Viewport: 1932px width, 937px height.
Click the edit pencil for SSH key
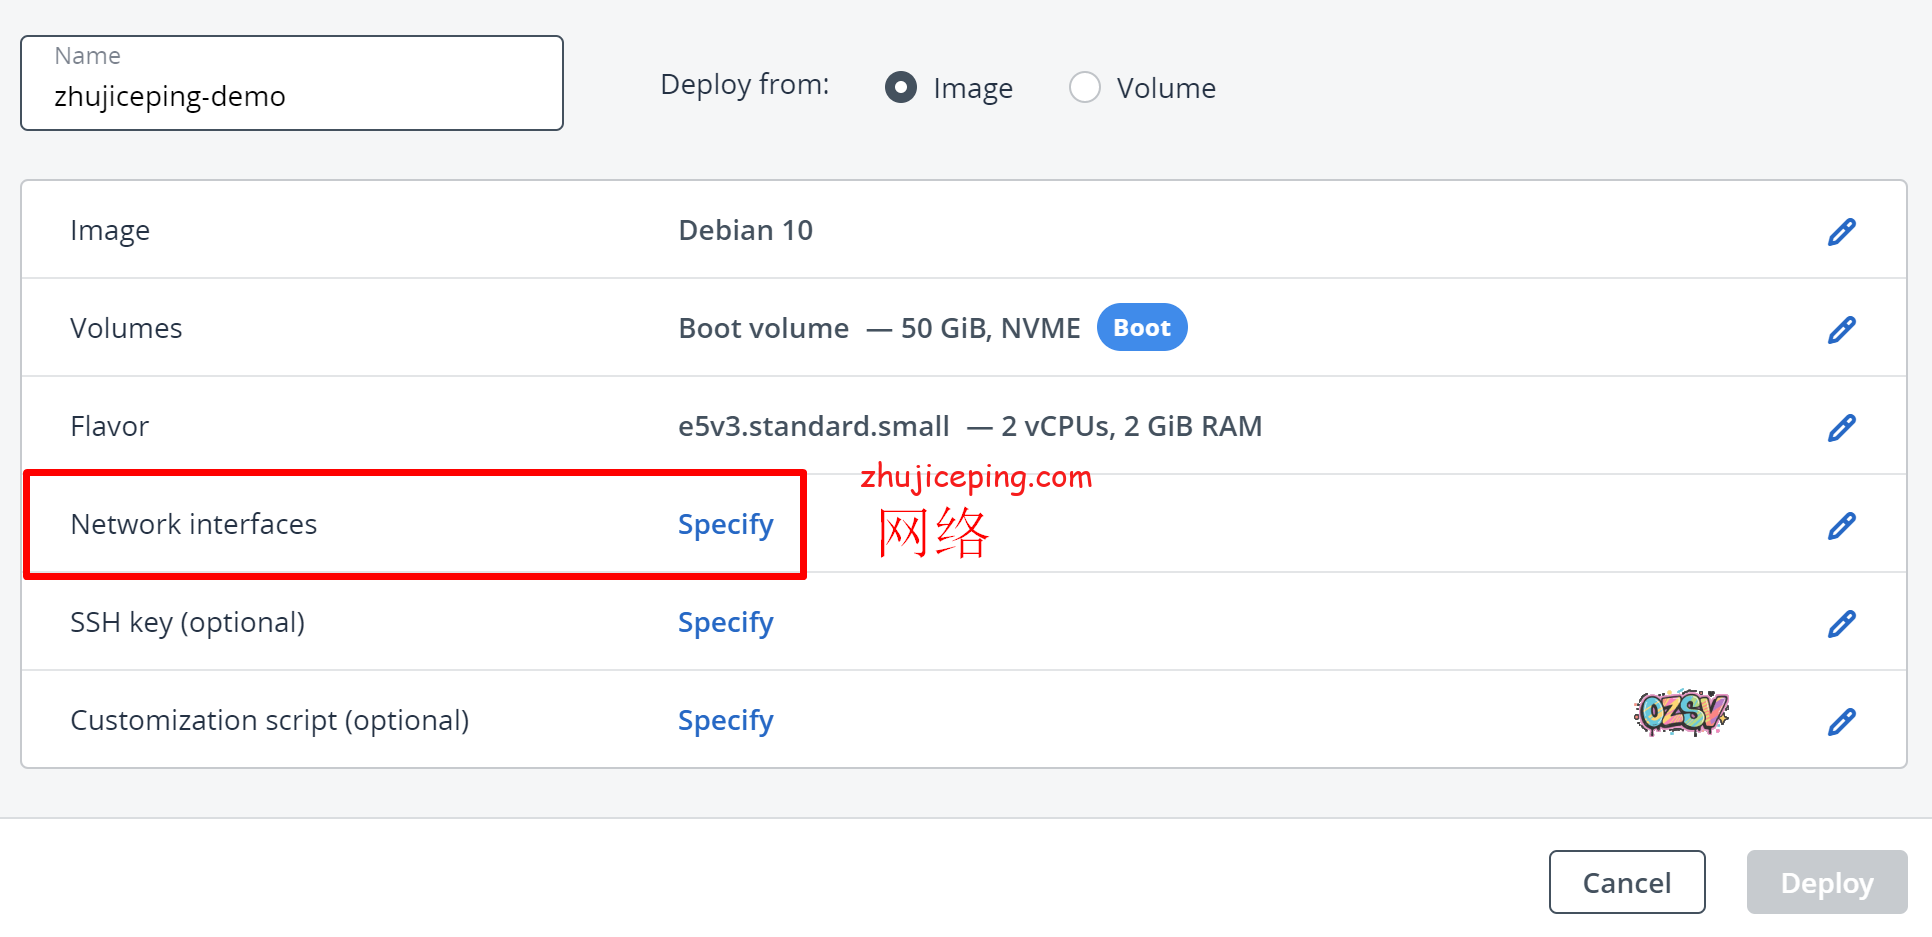click(1841, 624)
